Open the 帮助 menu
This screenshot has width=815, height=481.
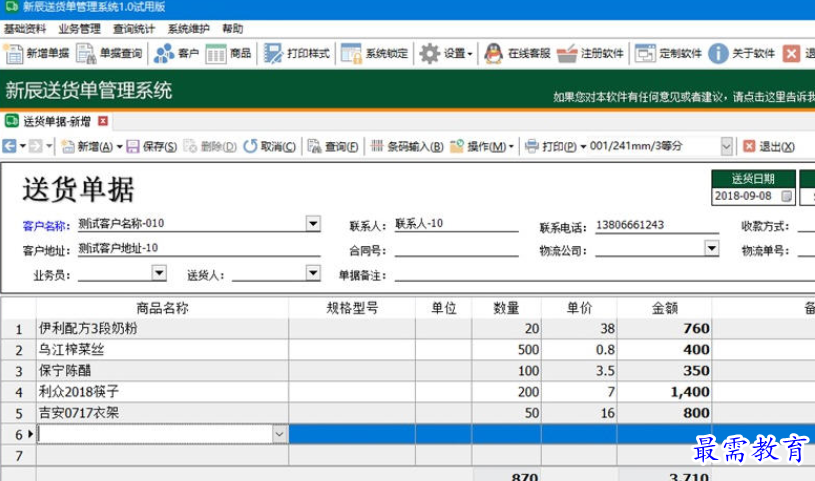(x=232, y=29)
